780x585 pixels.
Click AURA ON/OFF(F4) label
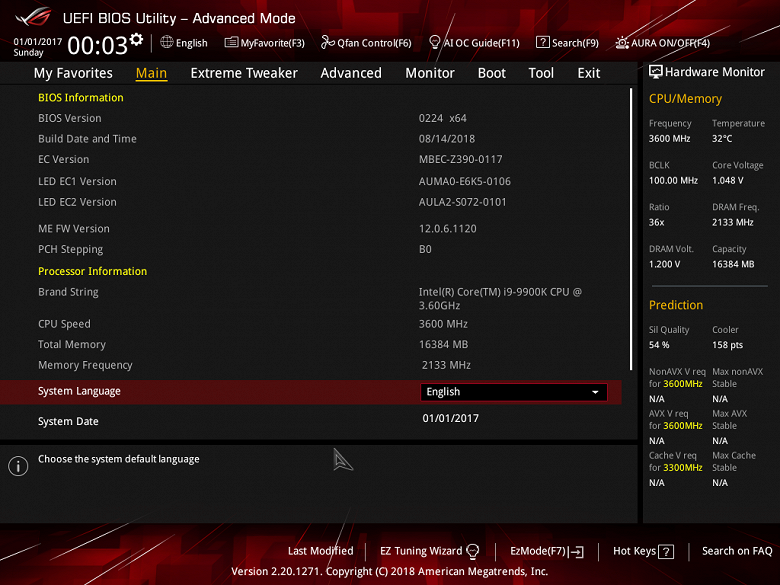coord(670,43)
